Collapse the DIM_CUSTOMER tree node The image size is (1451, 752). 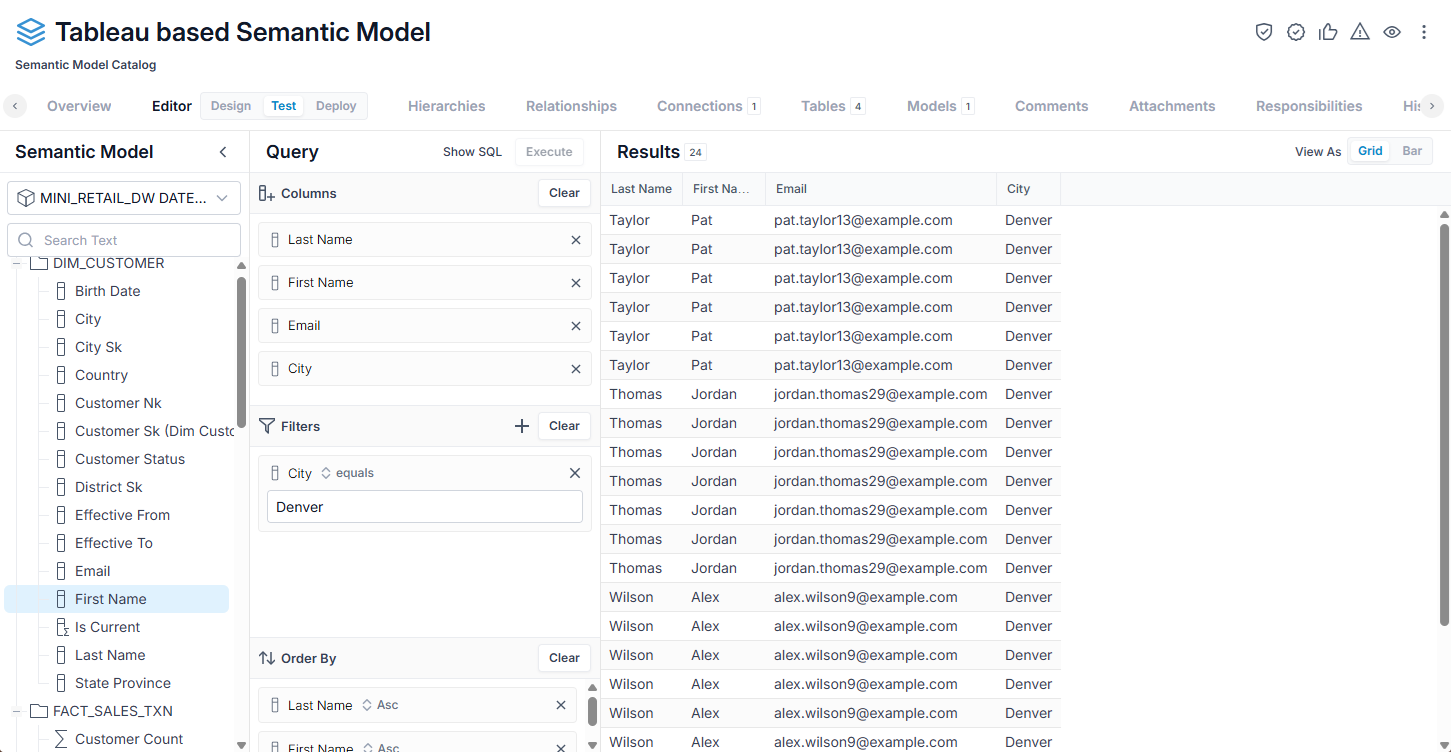tap(16, 263)
